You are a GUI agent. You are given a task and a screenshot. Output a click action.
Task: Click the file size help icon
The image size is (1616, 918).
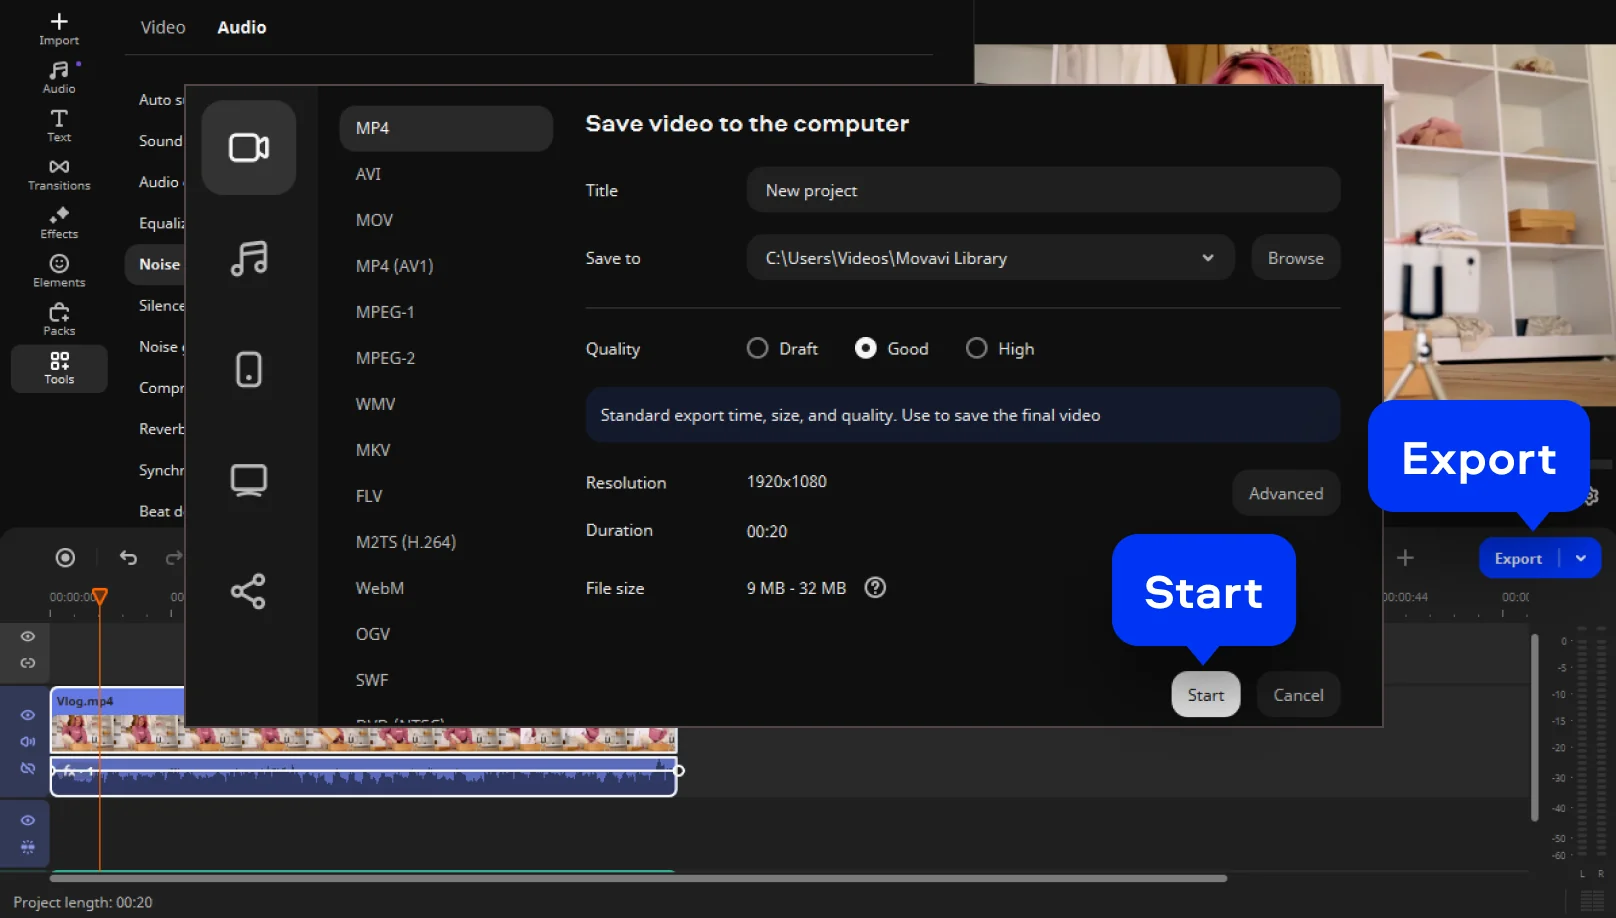coord(875,588)
